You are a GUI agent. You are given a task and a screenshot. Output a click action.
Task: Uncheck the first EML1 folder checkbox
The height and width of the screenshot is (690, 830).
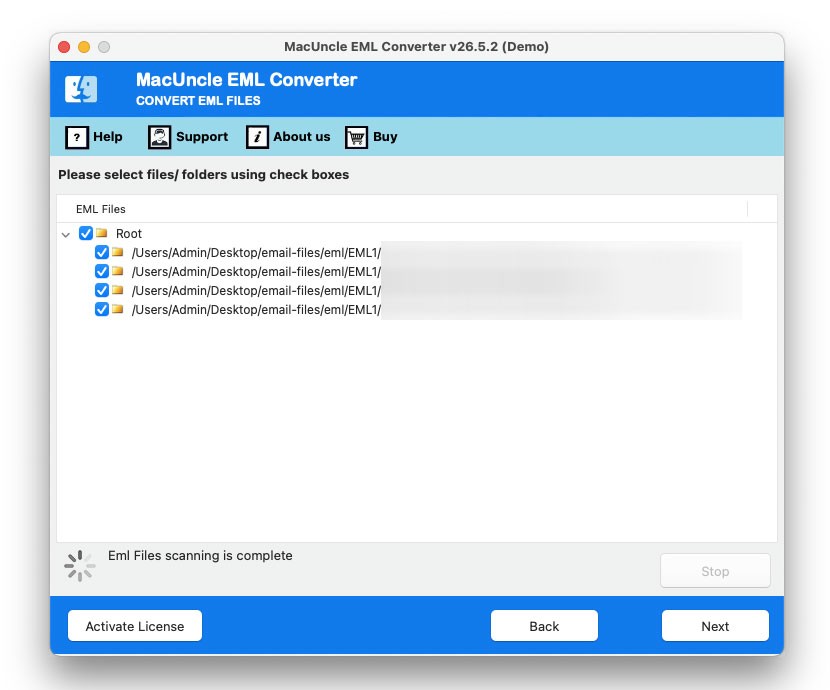tap(102, 252)
